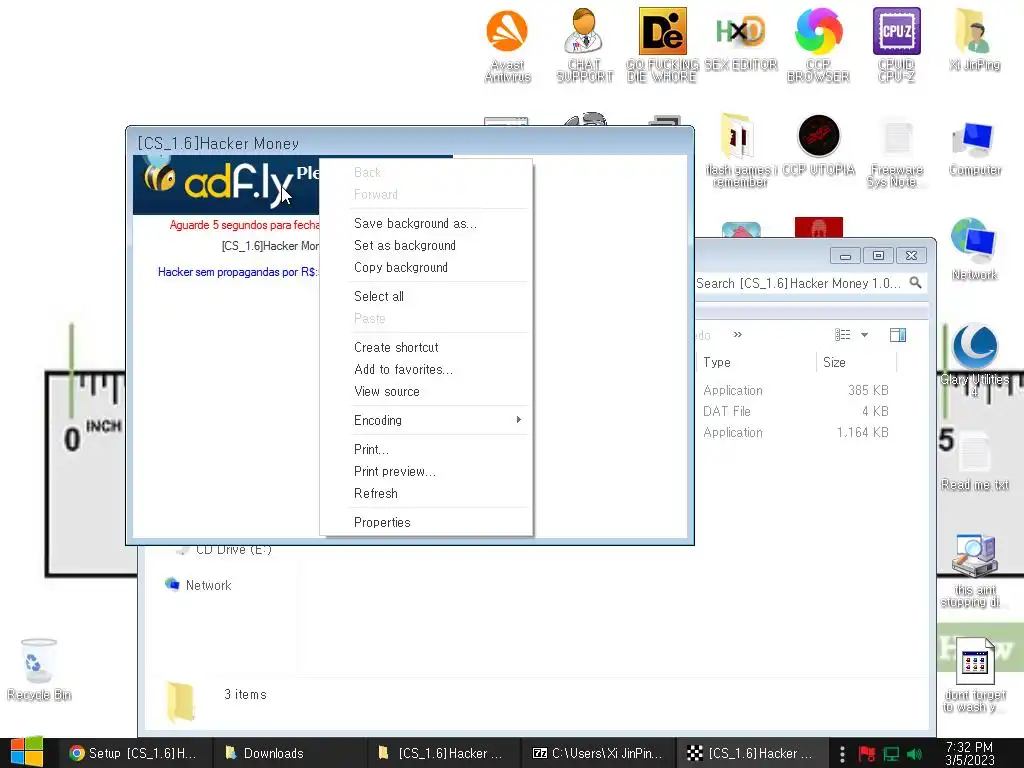Click the network monitor tray icon

[891, 754]
